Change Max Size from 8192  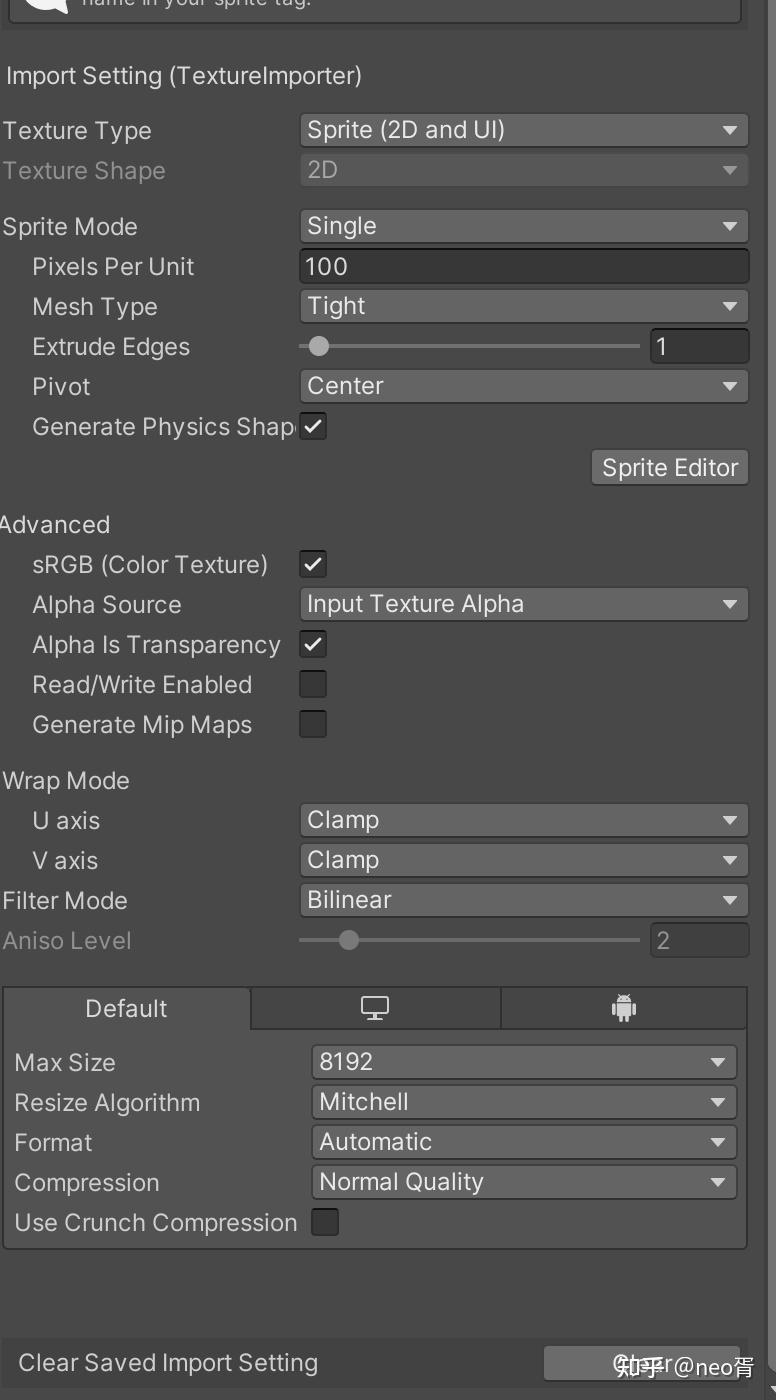pyautogui.click(x=524, y=1062)
